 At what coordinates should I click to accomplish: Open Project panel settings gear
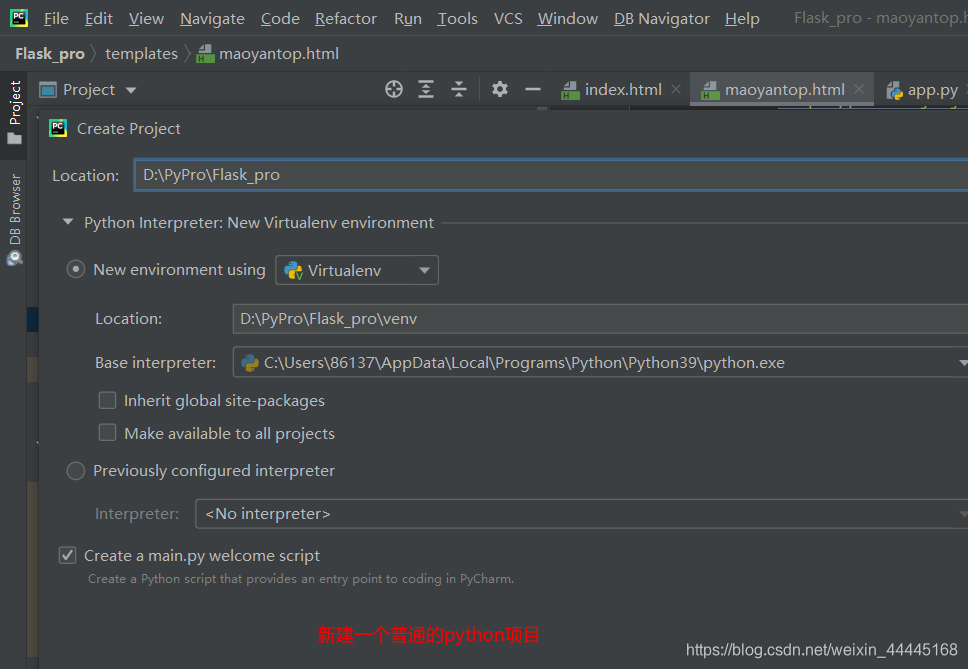pyautogui.click(x=499, y=89)
